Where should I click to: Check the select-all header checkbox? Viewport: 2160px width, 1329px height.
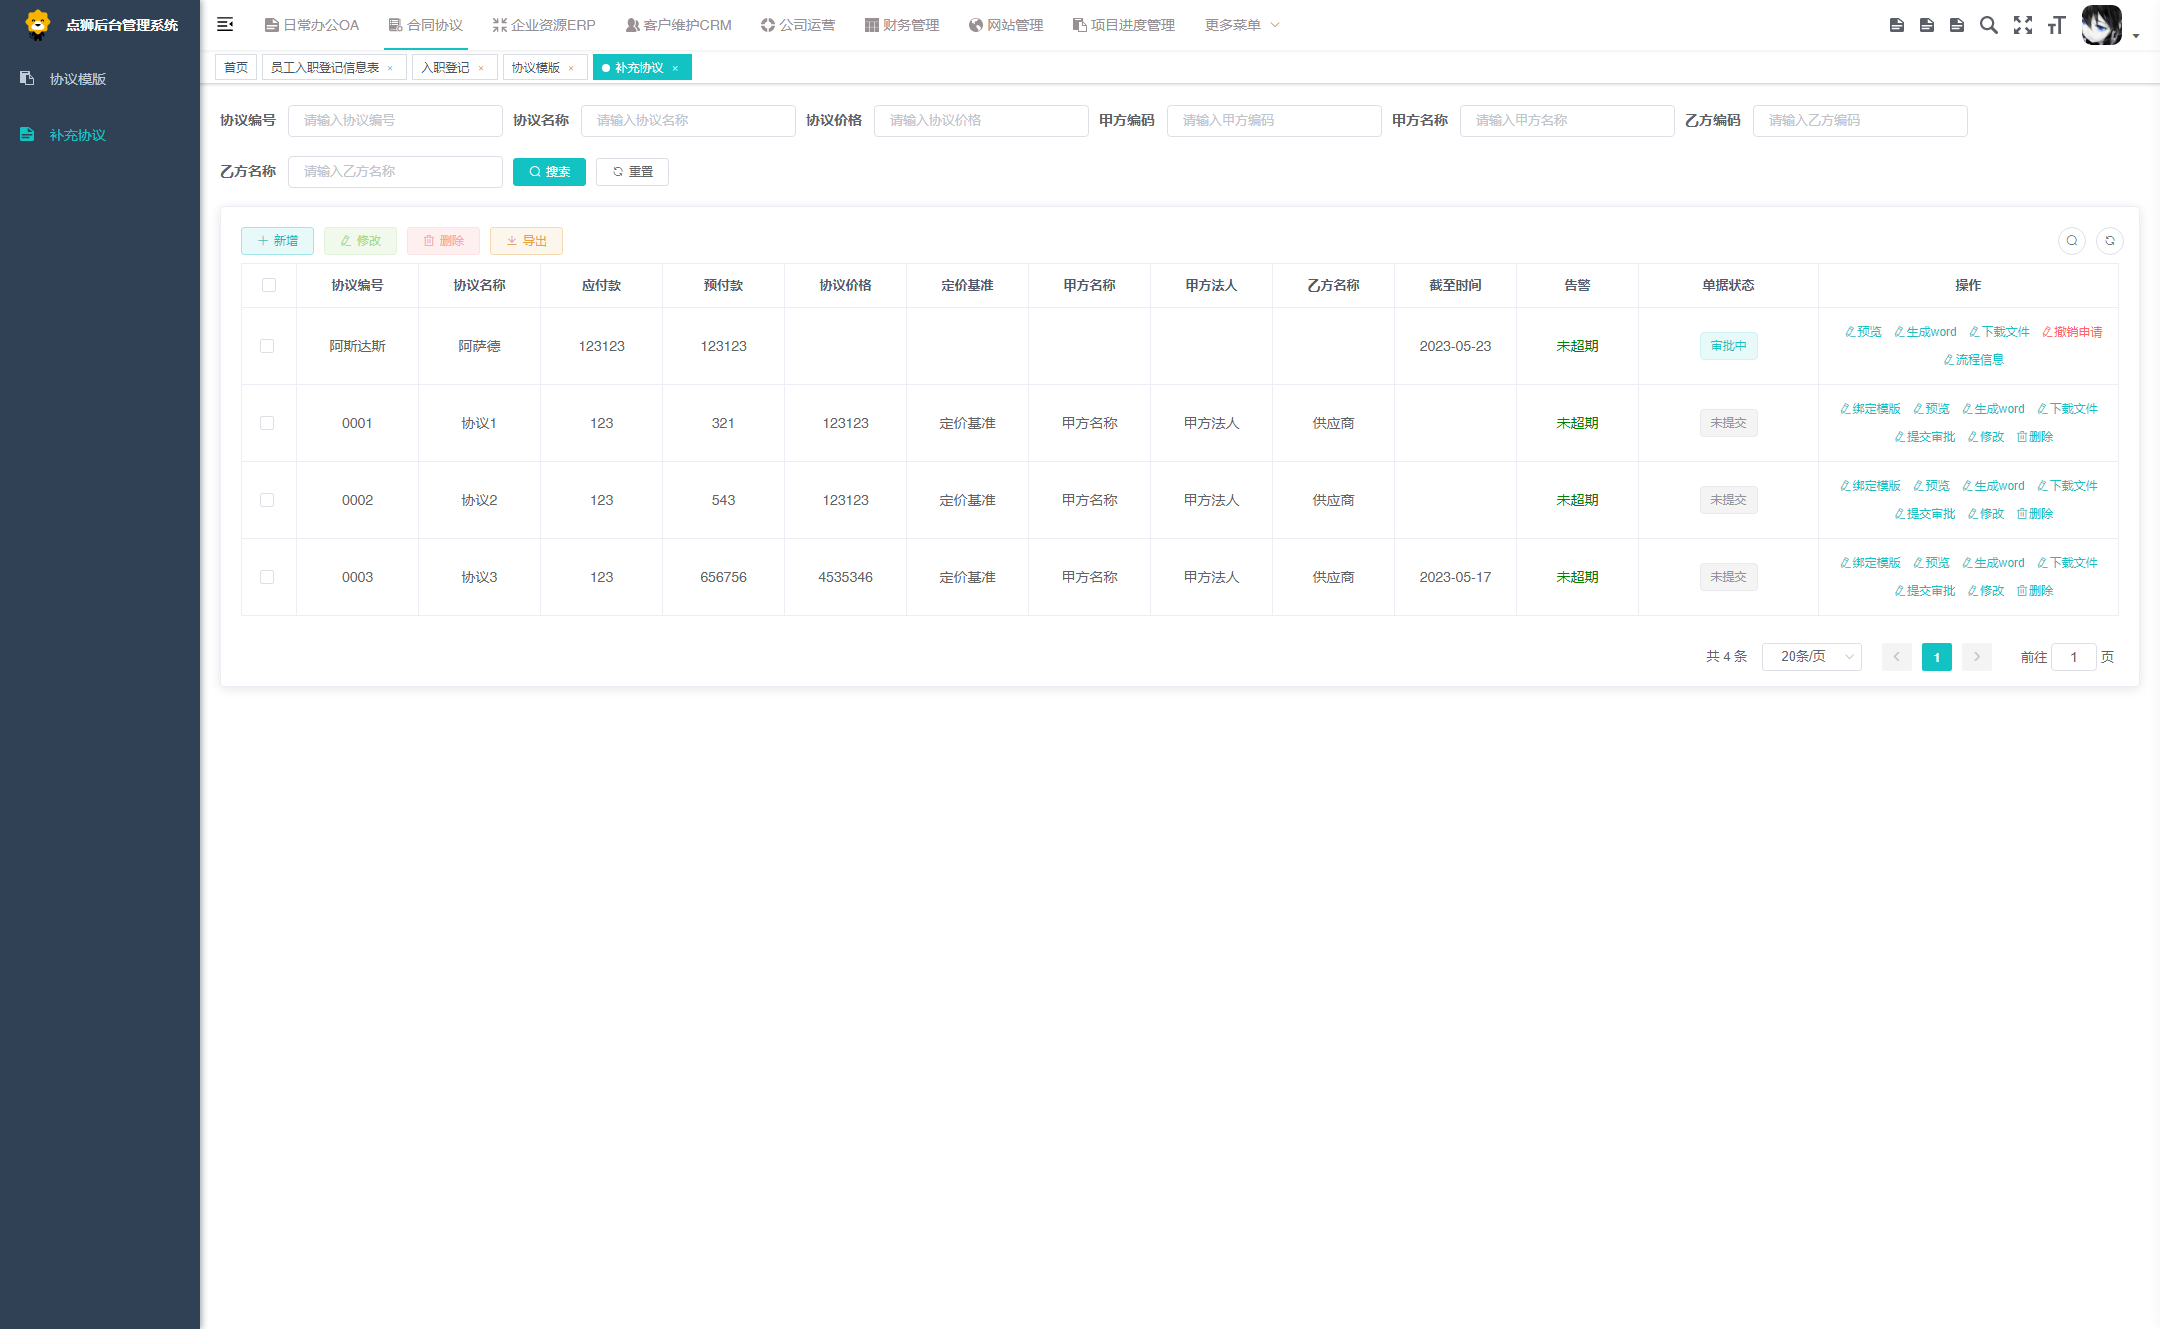coord(269,285)
